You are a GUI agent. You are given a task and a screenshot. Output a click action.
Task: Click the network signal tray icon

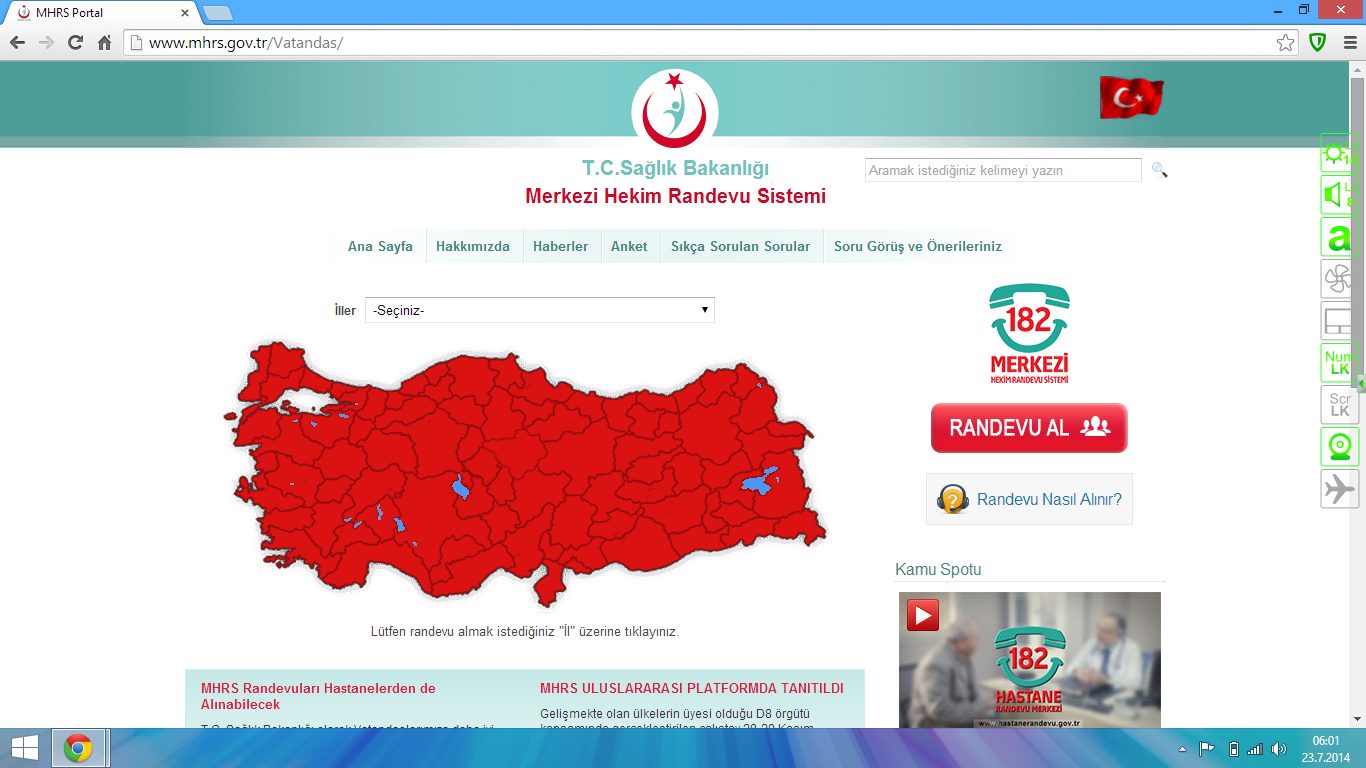pos(1255,749)
